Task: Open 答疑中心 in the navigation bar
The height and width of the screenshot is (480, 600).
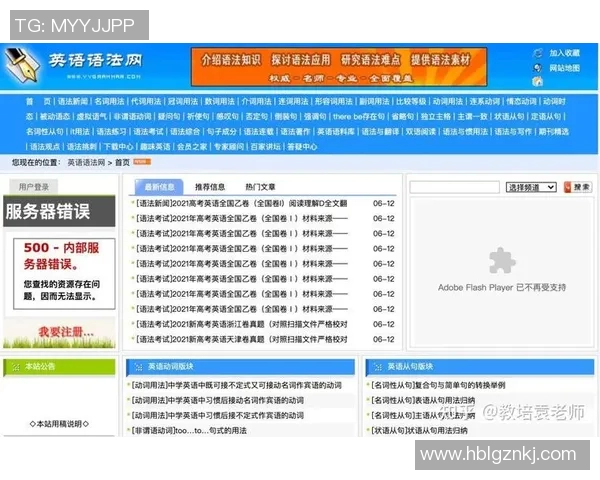Action: click(302, 147)
